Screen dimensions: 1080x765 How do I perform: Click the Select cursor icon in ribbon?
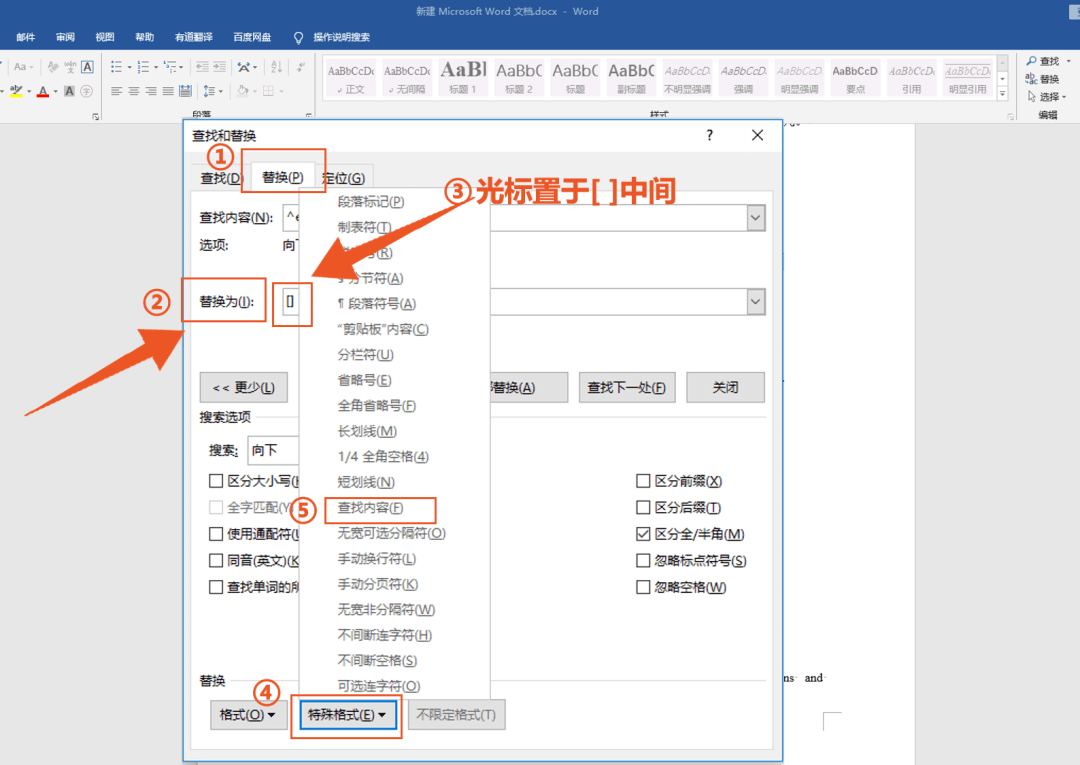(x=1031, y=96)
